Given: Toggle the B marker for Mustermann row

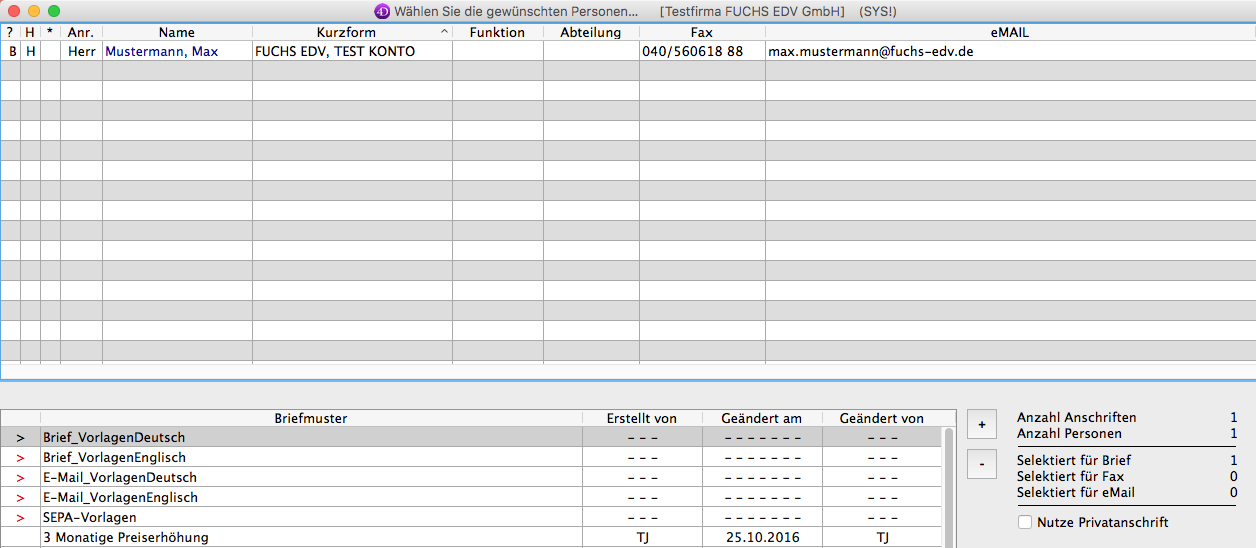Looking at the screenshot, I should (x=12, y=51).
